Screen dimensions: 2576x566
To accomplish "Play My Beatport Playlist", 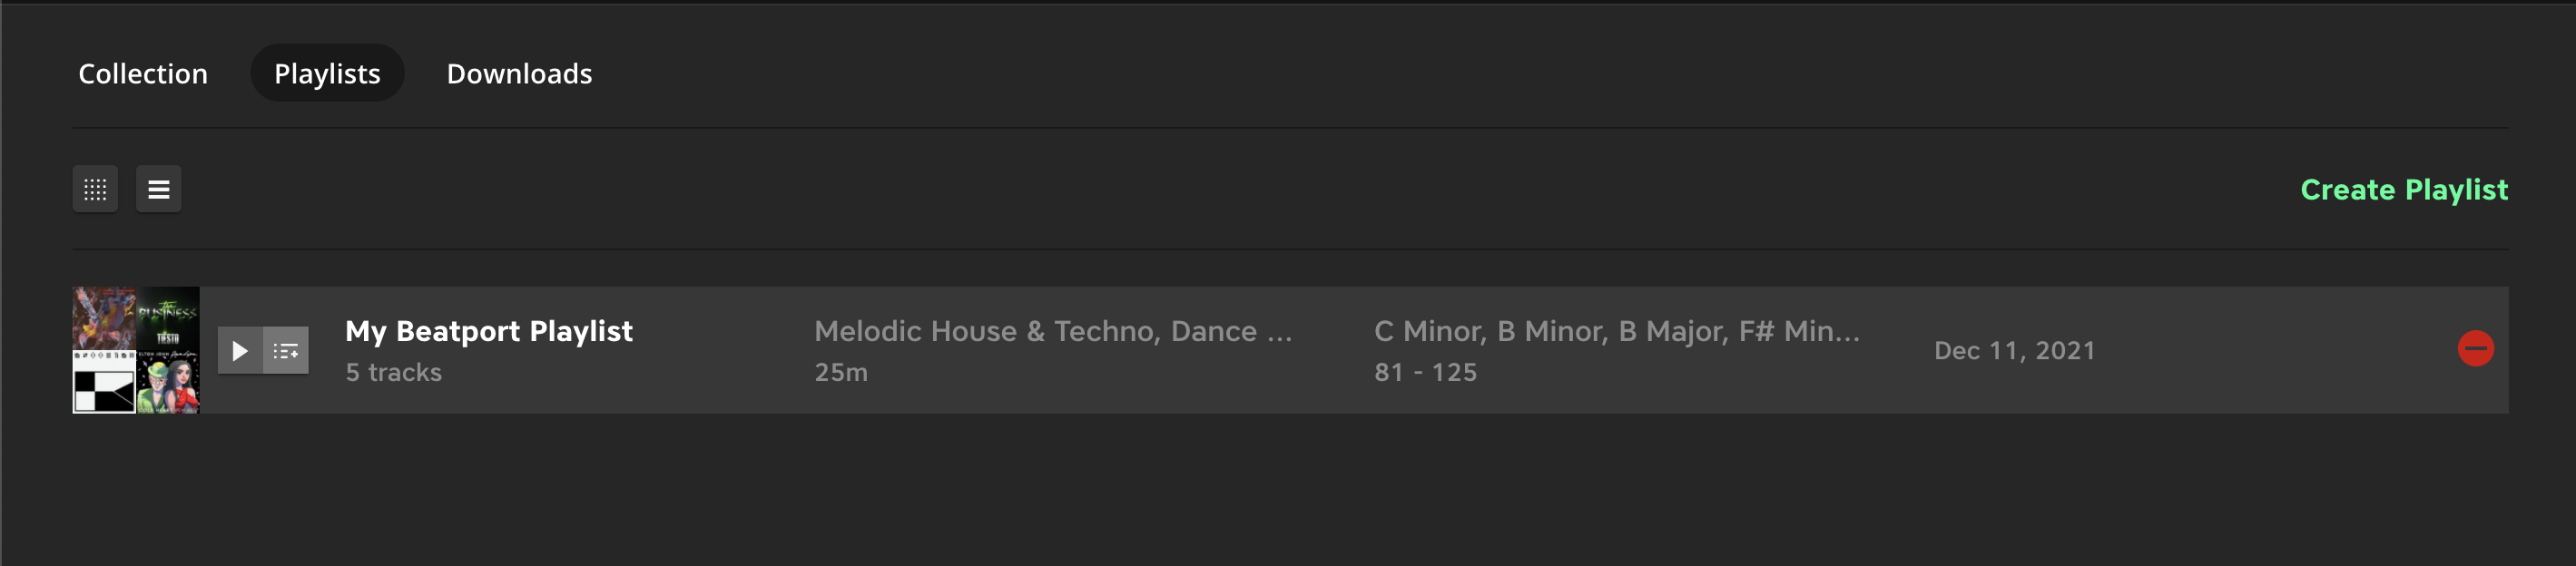I will (240, 351).
